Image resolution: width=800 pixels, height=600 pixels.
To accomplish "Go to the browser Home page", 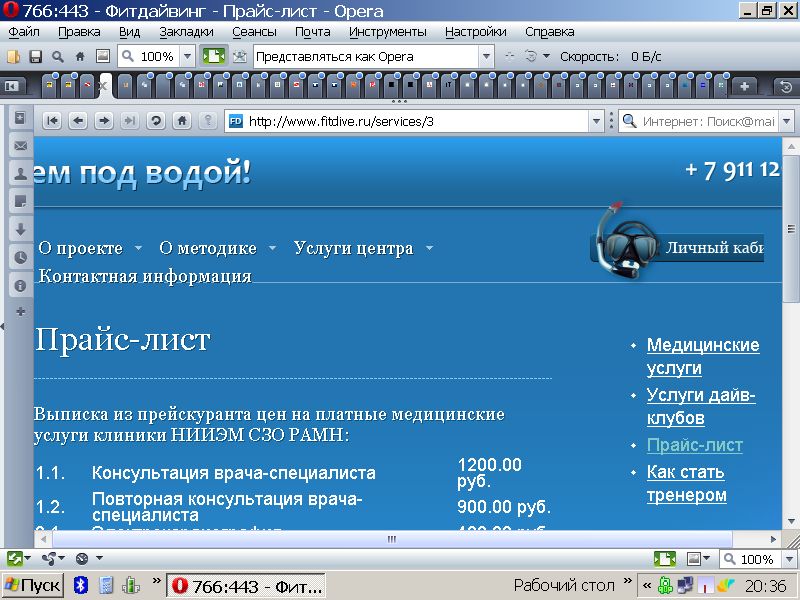I will (181, 120).
